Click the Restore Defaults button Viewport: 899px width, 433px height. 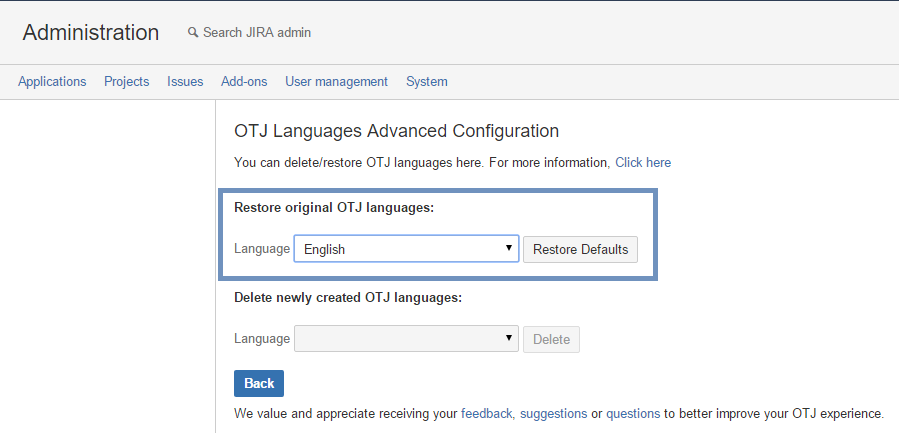[580, 249]
